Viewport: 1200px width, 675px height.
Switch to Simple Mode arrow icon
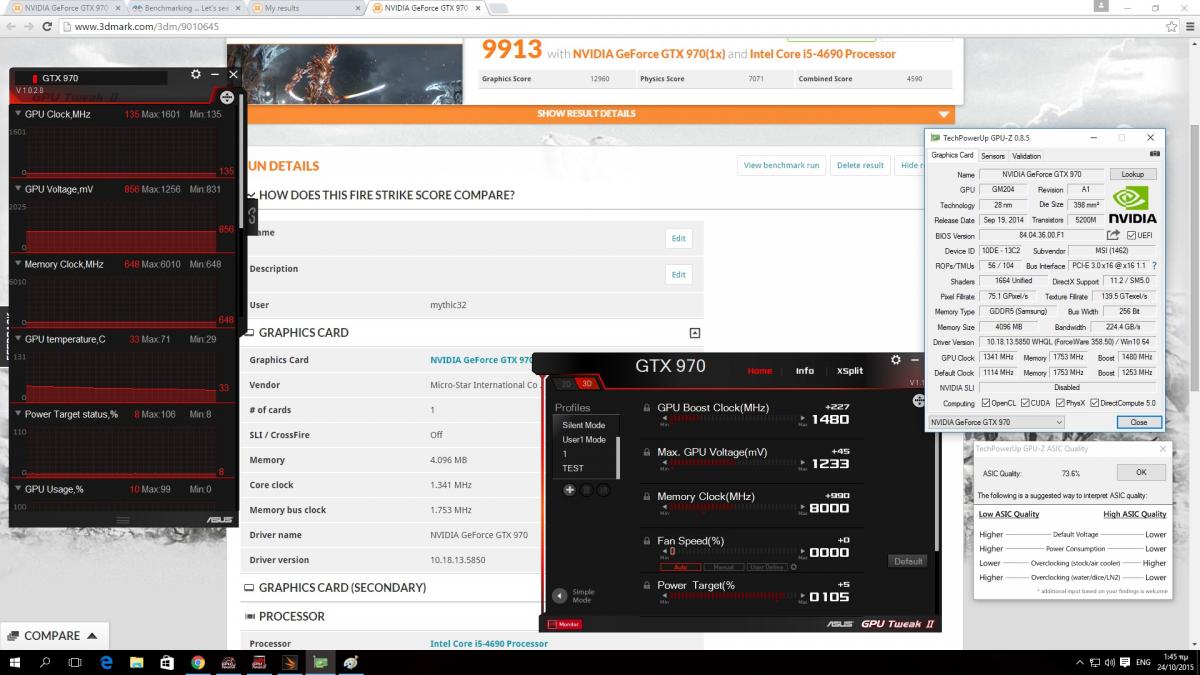tap(560, 596)
